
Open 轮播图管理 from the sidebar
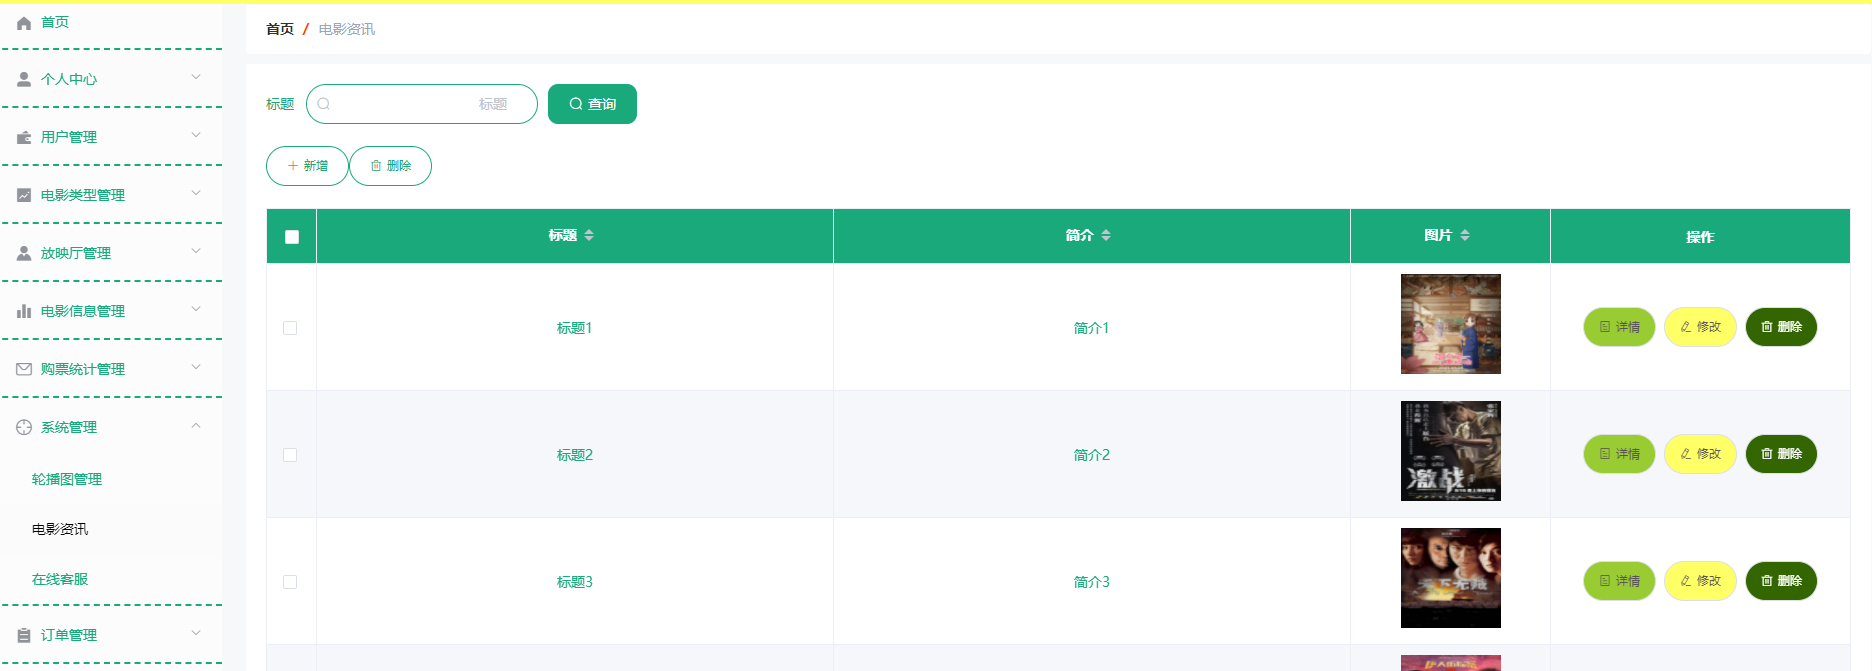(x=66, y=479)
